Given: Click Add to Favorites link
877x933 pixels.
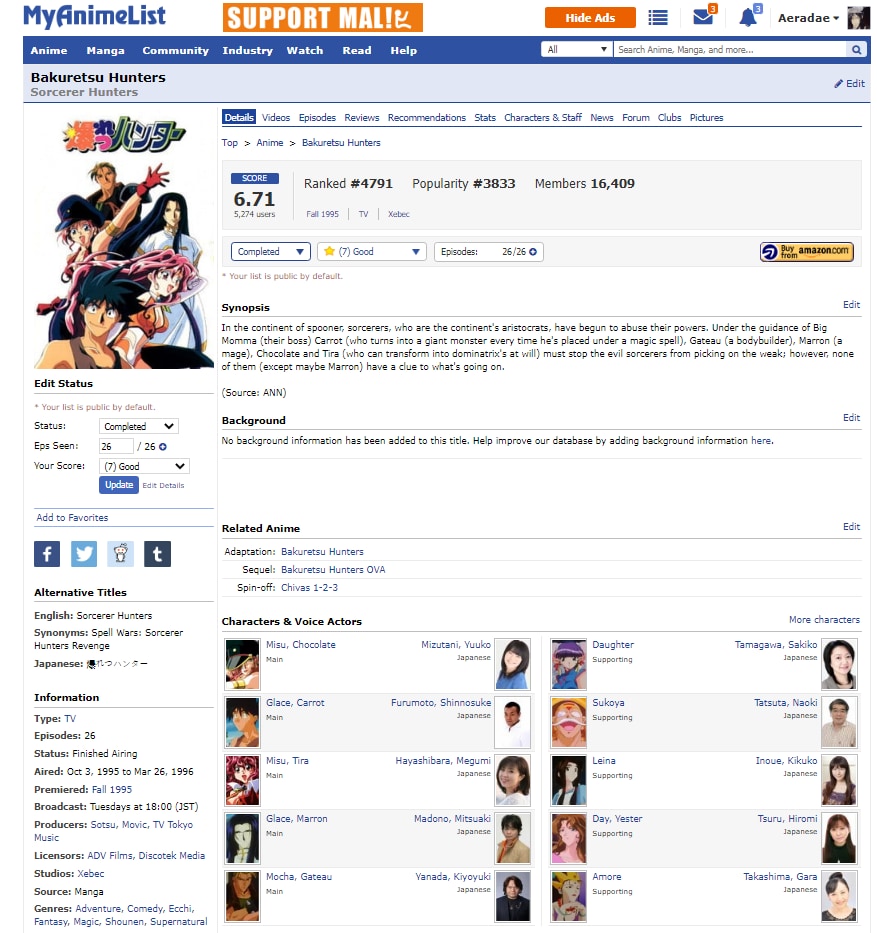Looking at the screenshot, I should point(72,518).
